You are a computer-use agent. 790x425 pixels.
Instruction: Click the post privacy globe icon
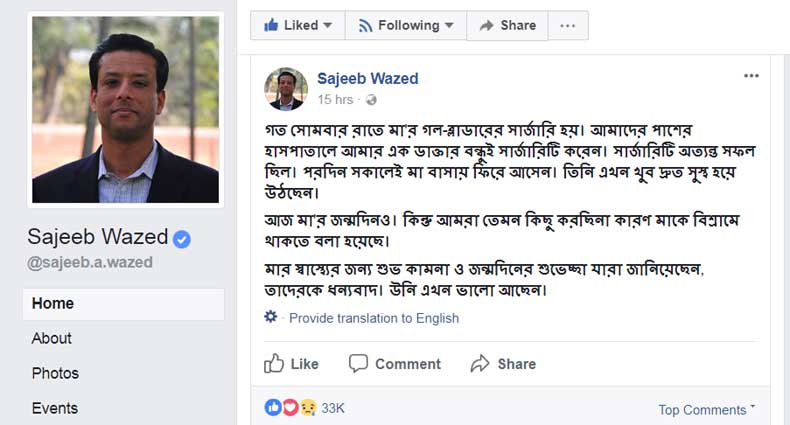click(371, 100)
